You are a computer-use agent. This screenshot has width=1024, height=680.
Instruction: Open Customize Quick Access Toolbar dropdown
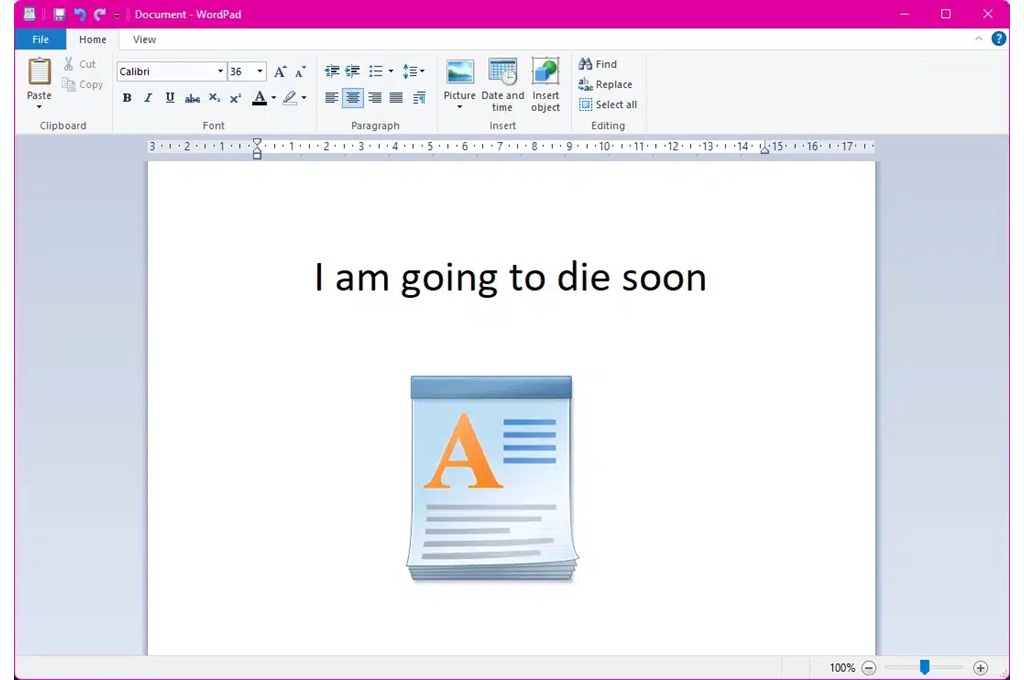click(x=117, y=15)
